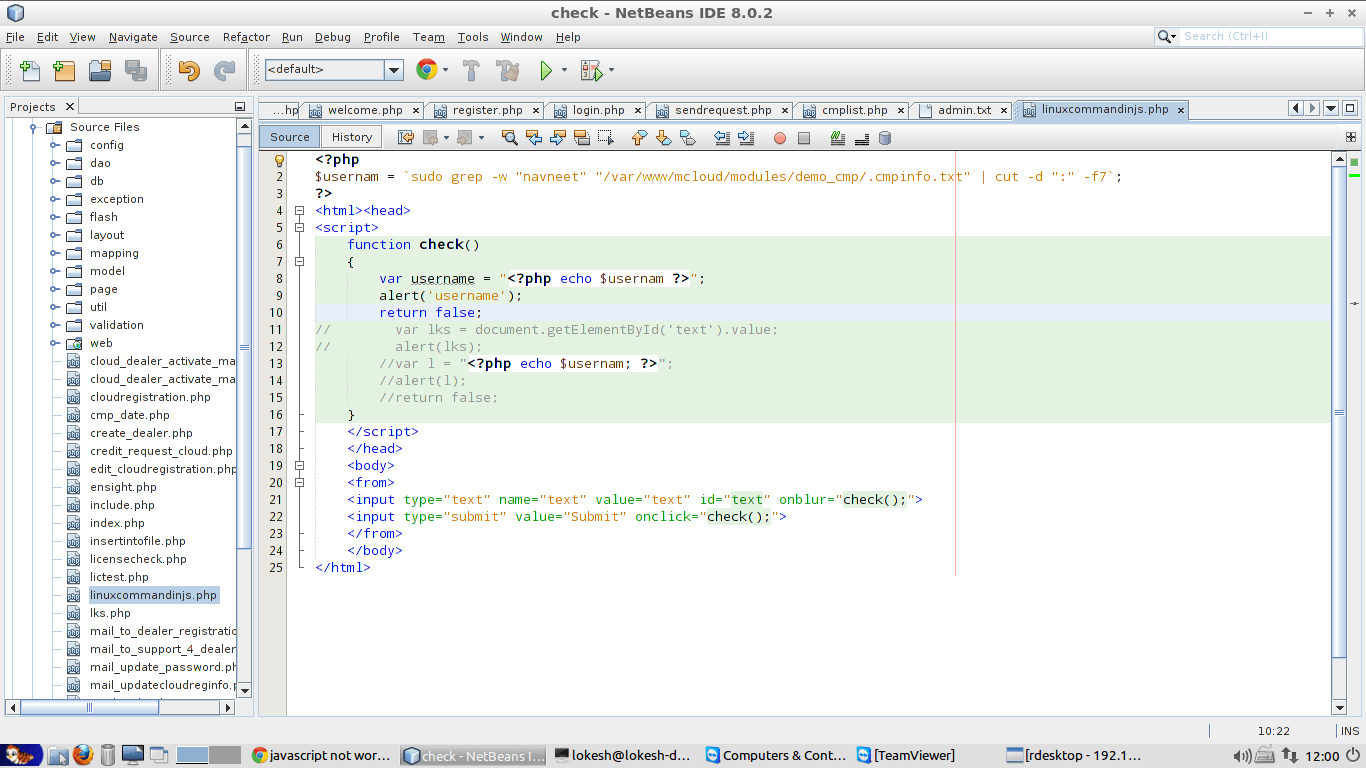
Task: Expand the dao folder node
Action: pos(54,163)
